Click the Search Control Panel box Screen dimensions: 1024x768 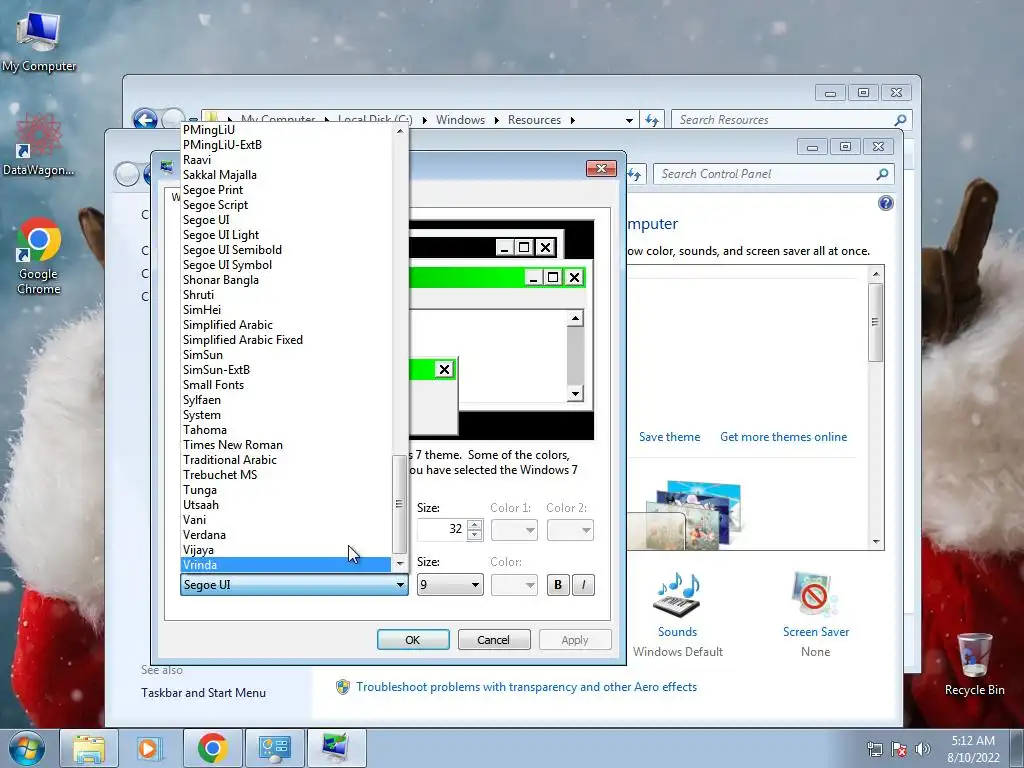coord(765,174)
